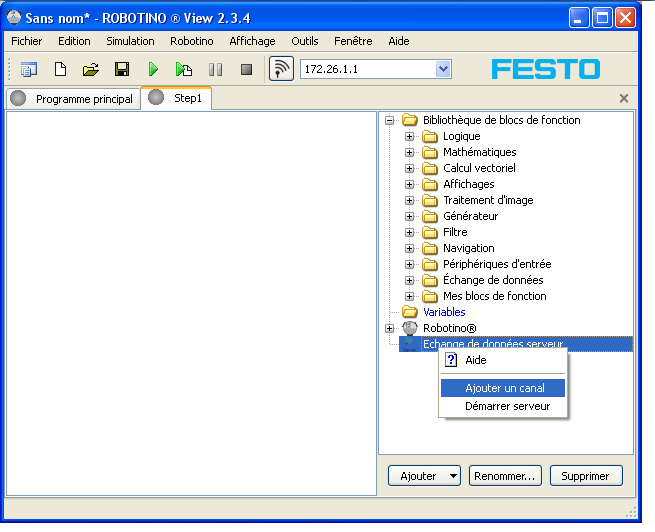655x532 pixels.
Task: Select the Step1 tab
Action: (176, 98)
